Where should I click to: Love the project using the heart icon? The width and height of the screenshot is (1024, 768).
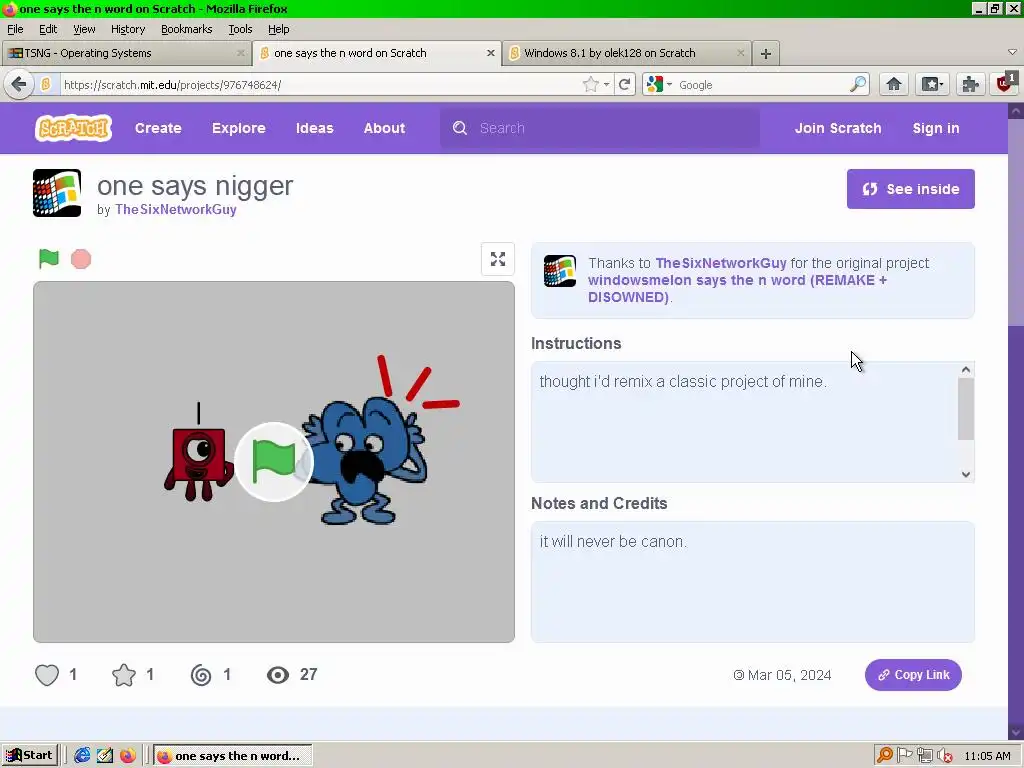coord(47,675)
